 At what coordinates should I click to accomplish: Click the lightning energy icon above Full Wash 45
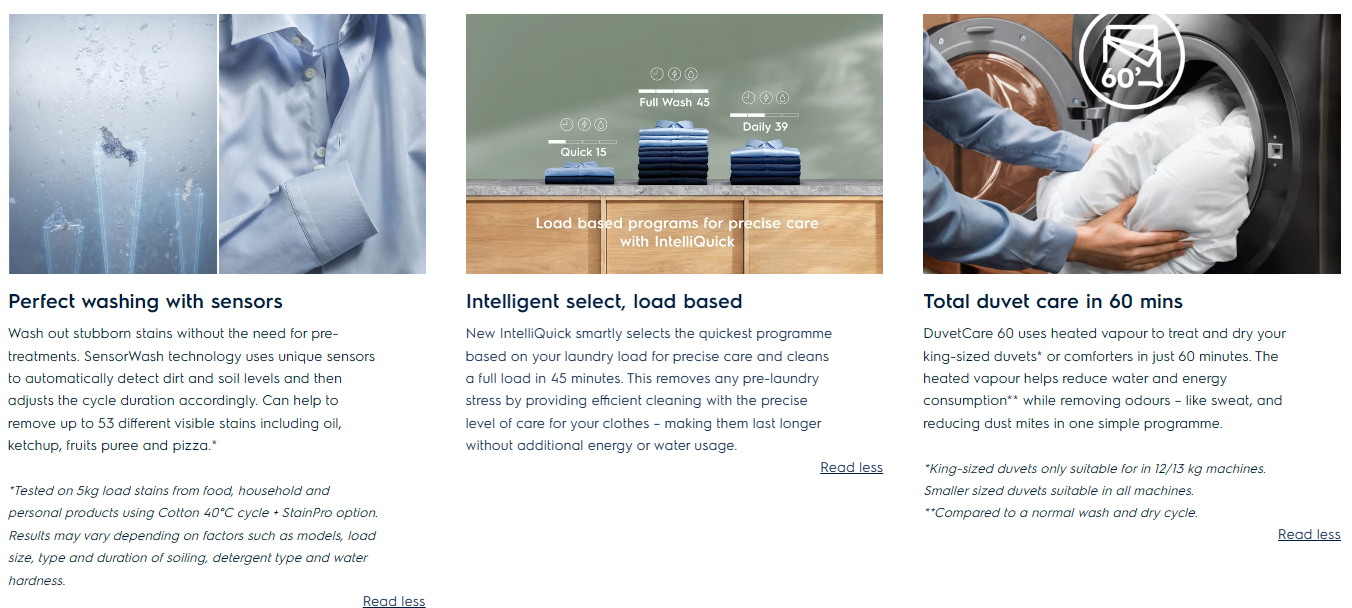point(674,74)
